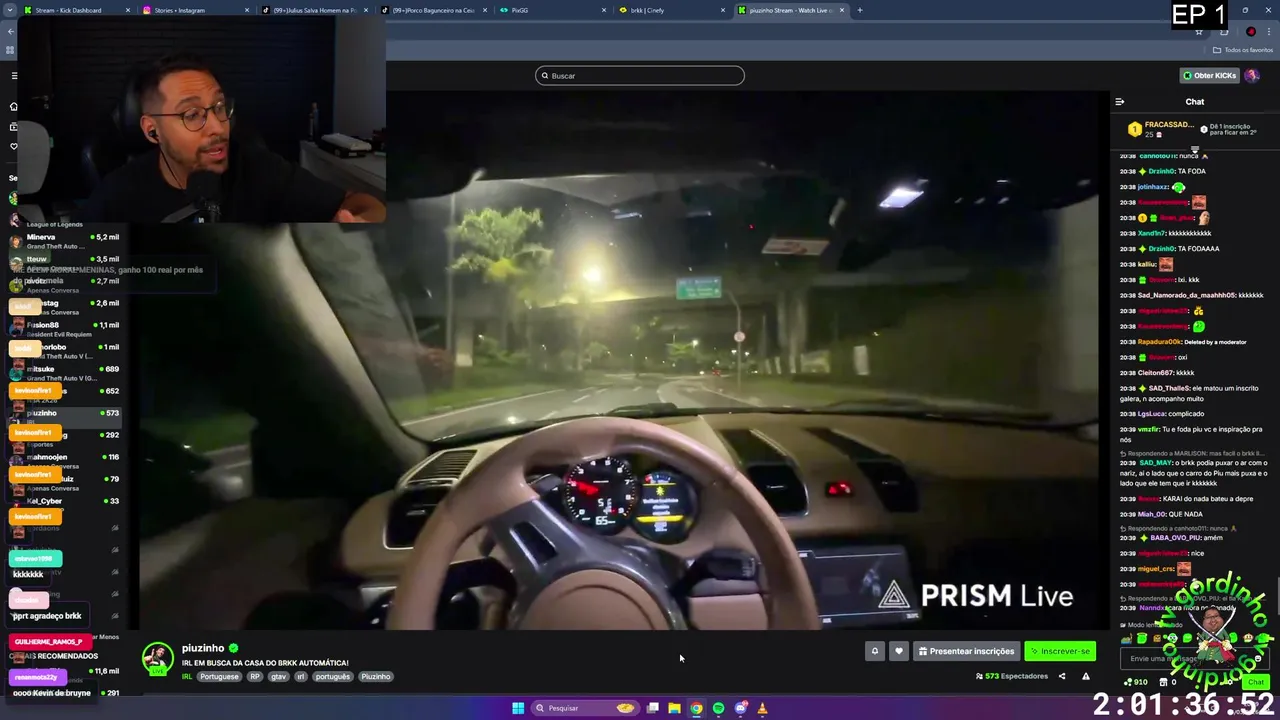Click the IRL category link
This screenshot has width=1280, height=720.
187,677
